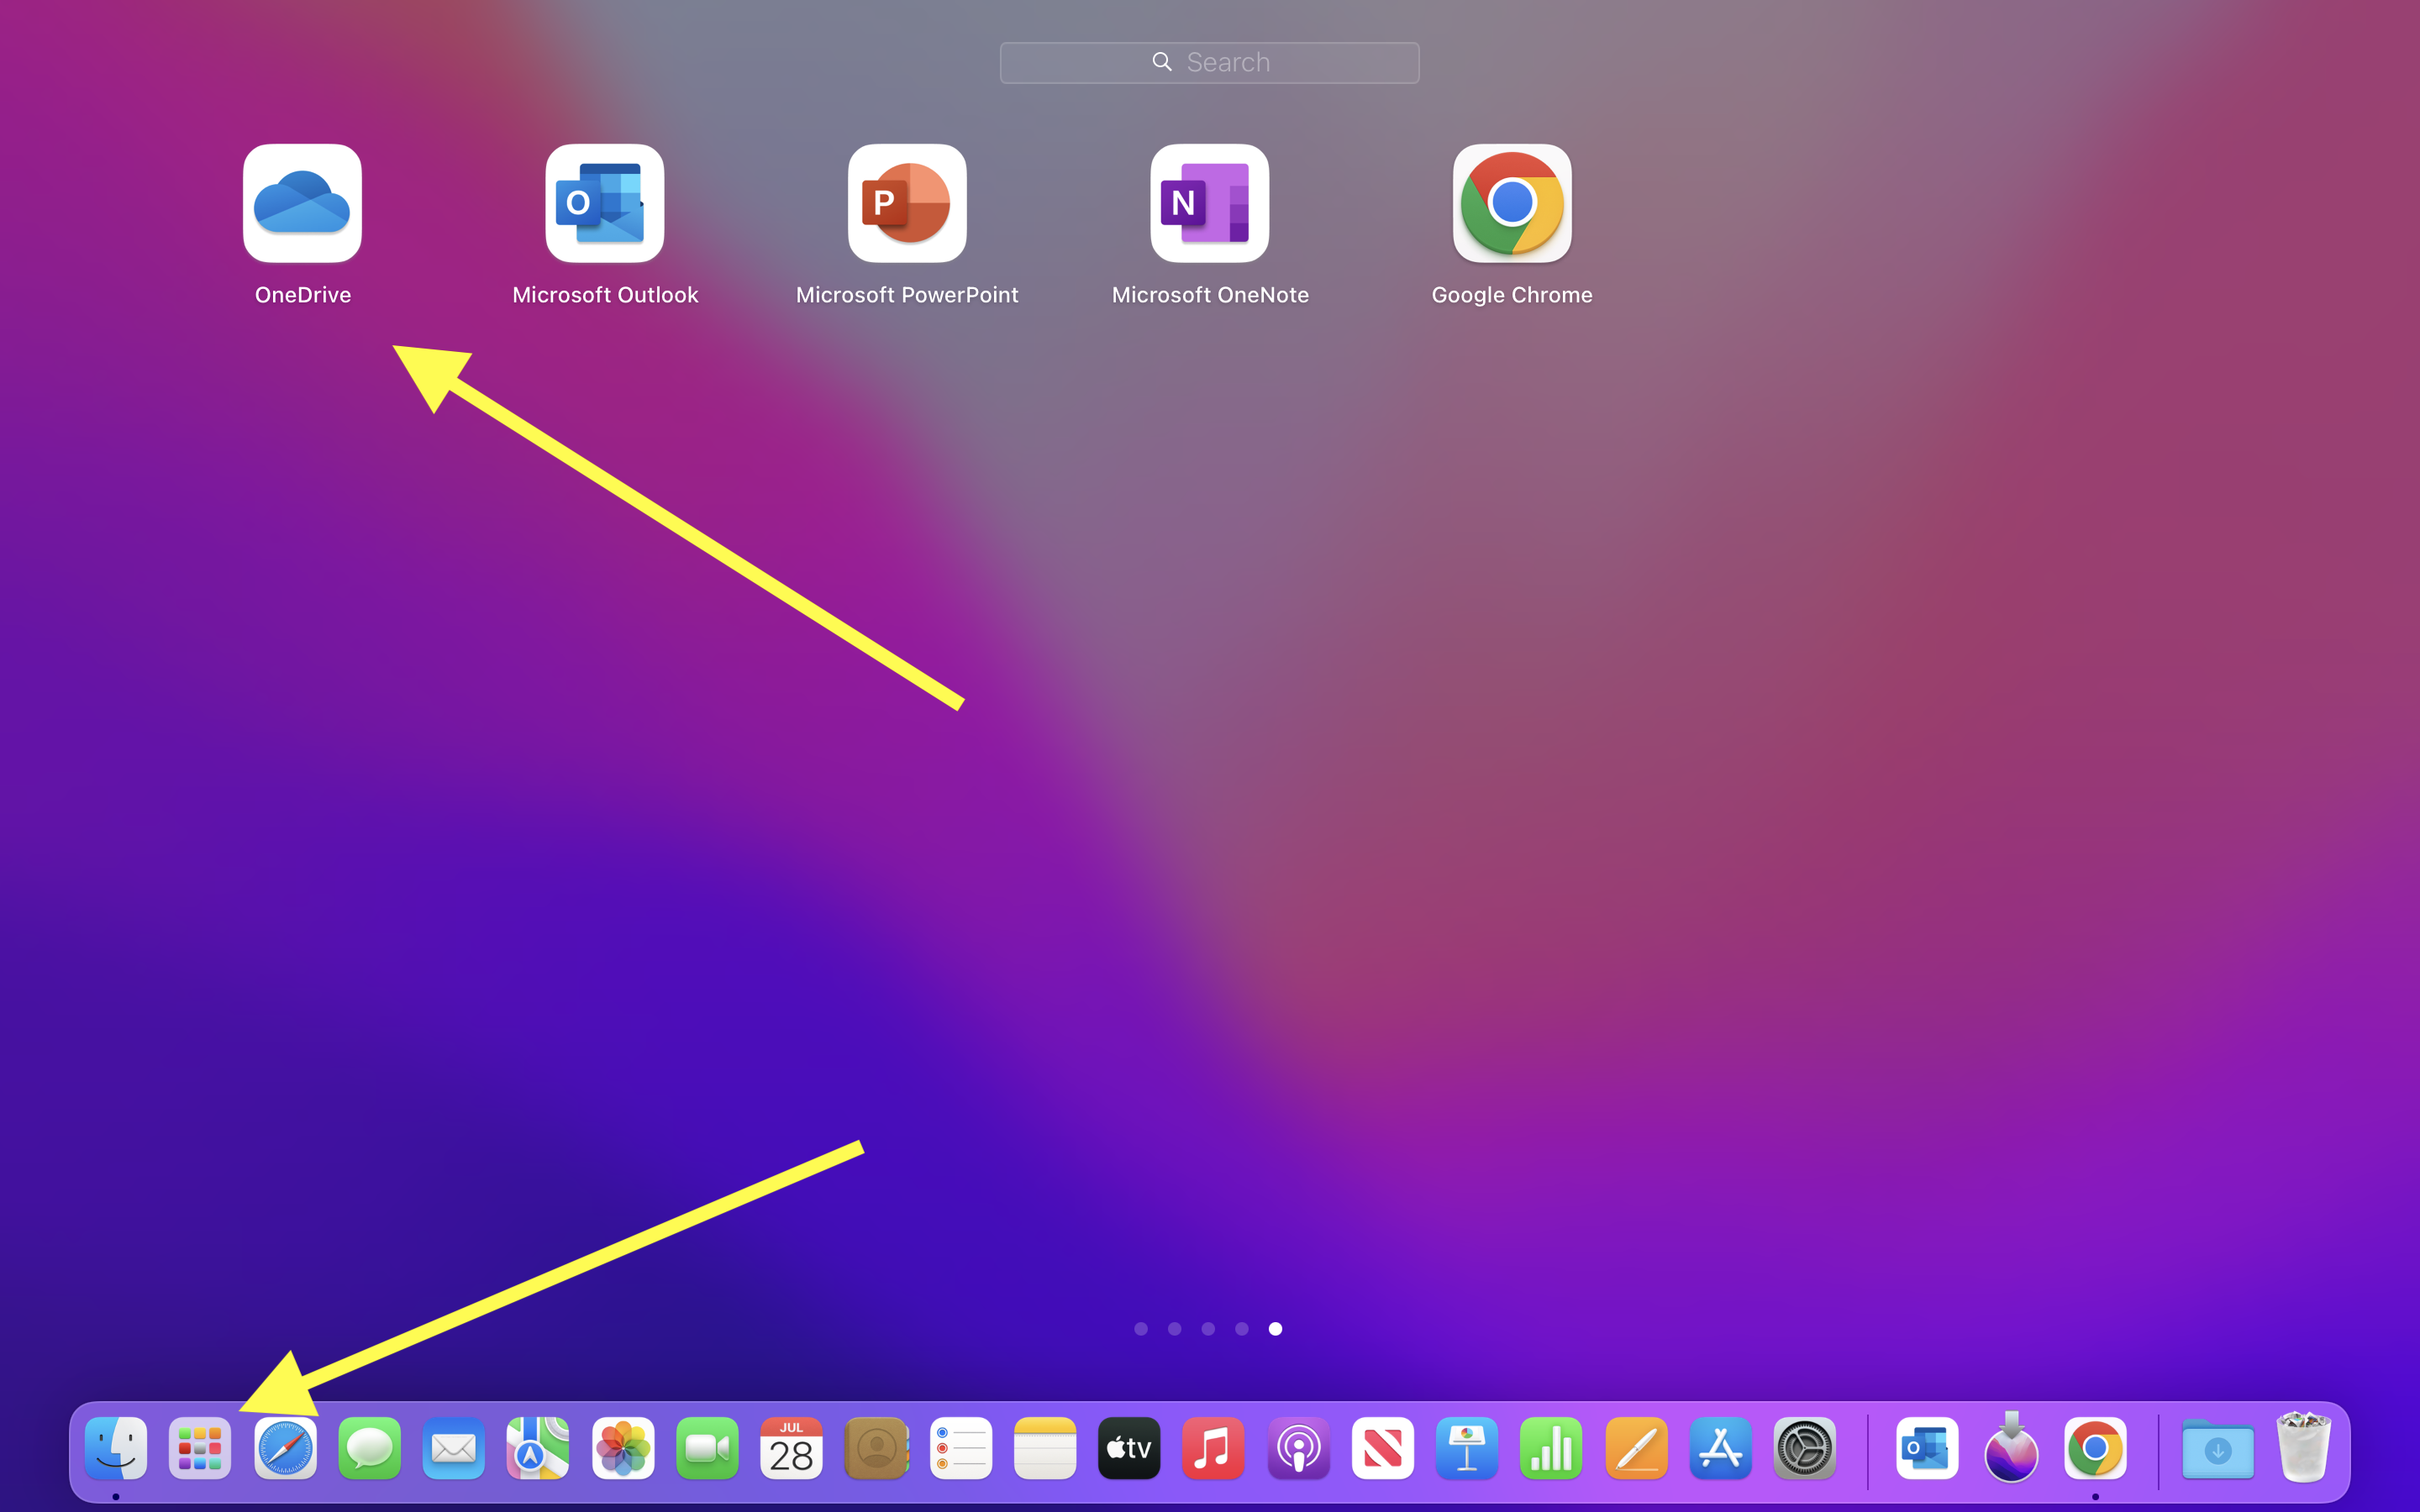The width and height of the screenshot is (2420, 1512).
Task: Open Apple TV from the Dock
Action: pyautogui.click(x=1129, y=1448)
